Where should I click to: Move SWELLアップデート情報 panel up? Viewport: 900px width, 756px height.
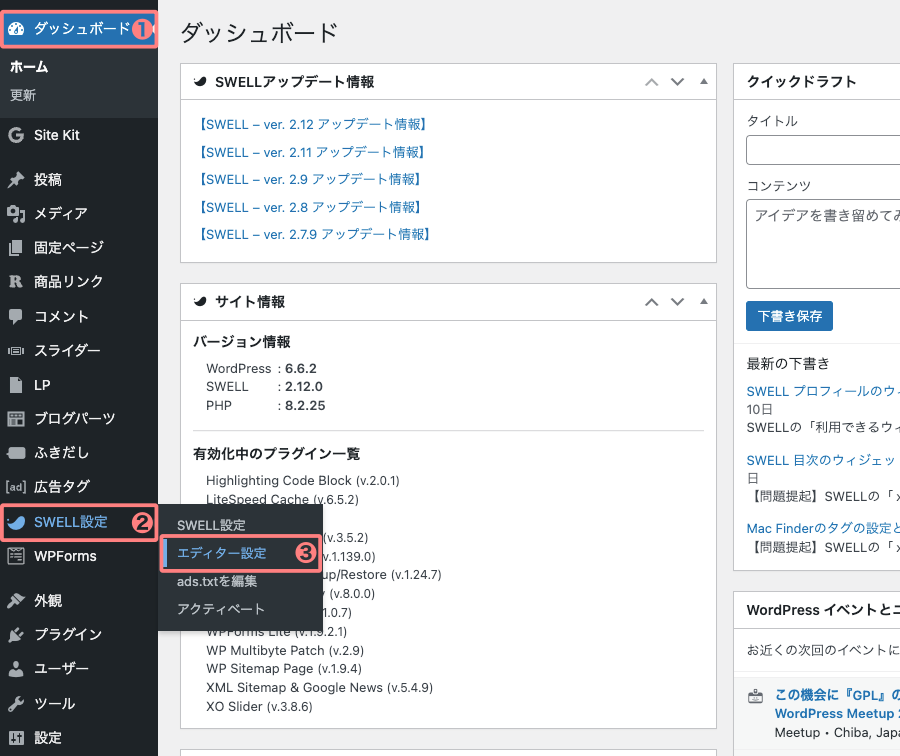651,82
